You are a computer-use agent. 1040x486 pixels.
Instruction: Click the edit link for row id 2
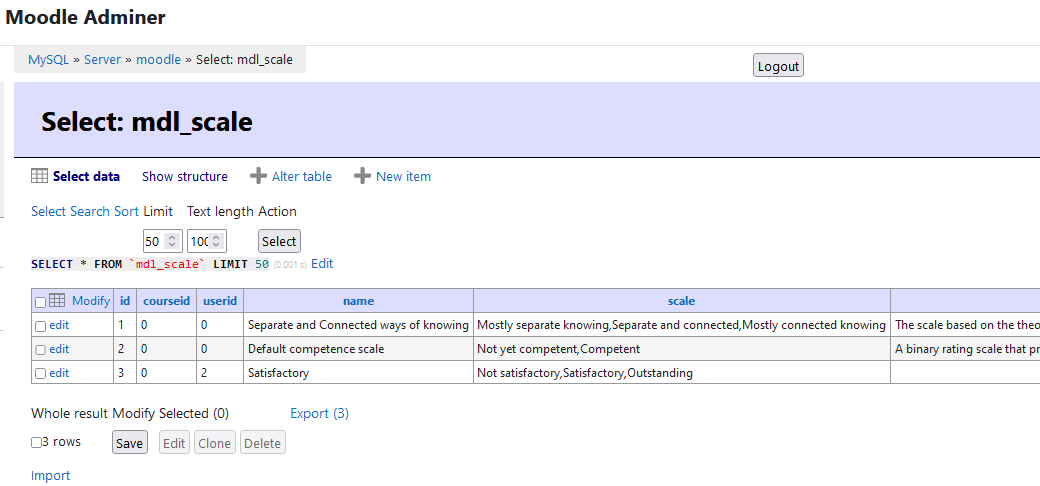(59, 349)
